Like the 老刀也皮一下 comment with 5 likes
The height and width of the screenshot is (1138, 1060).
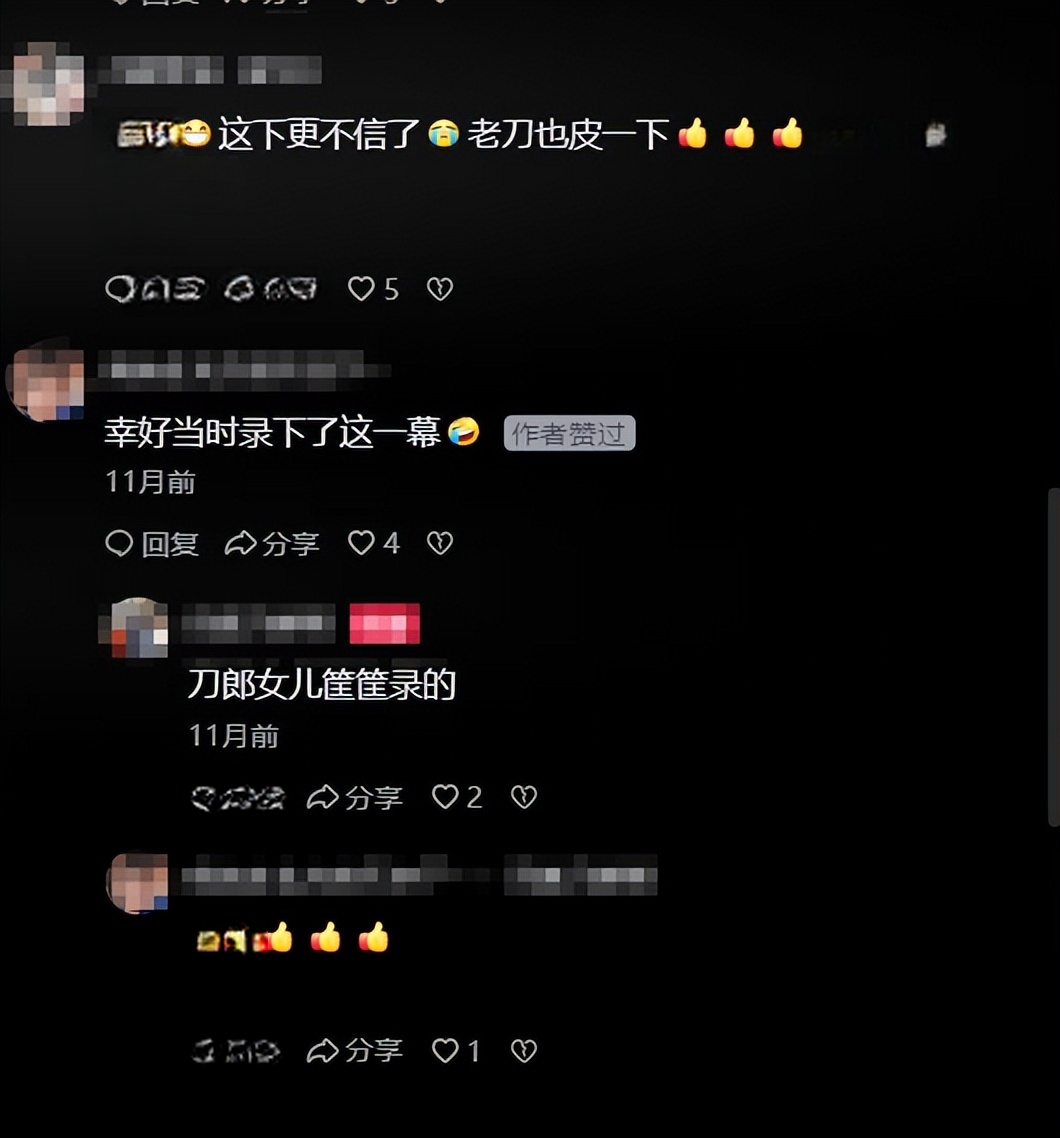[x=373, y=289]
